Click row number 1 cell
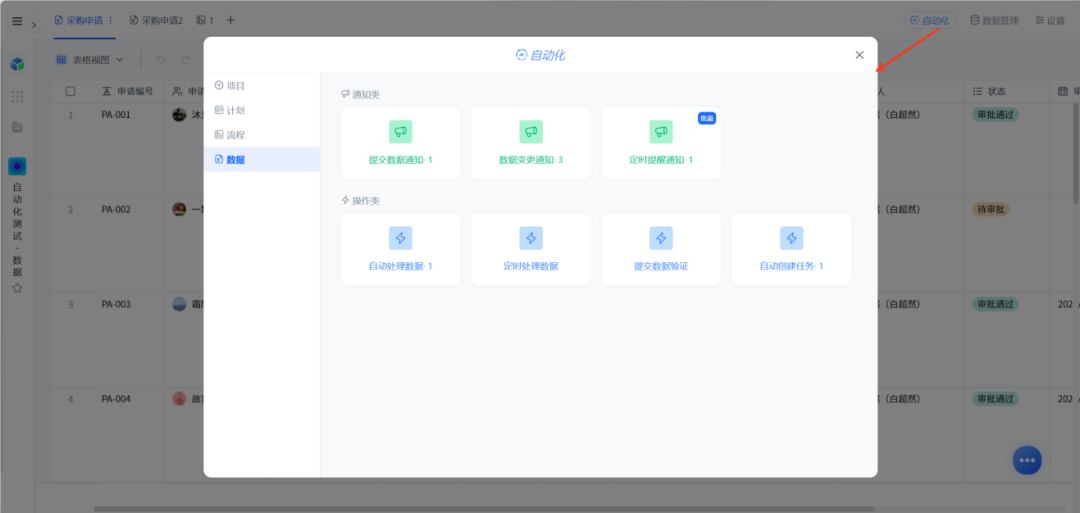The height and width of the screenshot is (513, 1080). tap(70, 114)
